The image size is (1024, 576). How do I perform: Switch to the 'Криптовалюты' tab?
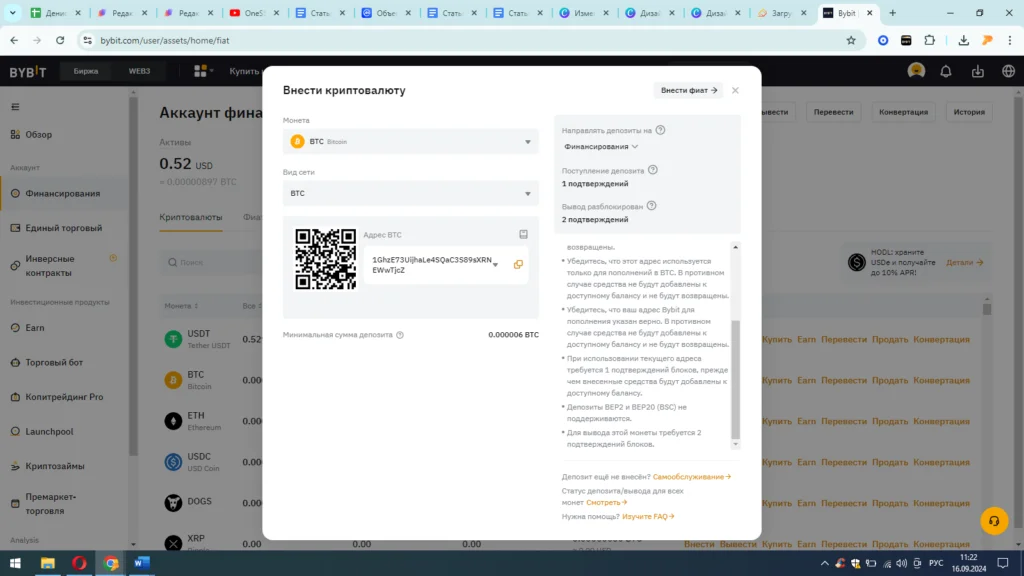pos(191,217)
